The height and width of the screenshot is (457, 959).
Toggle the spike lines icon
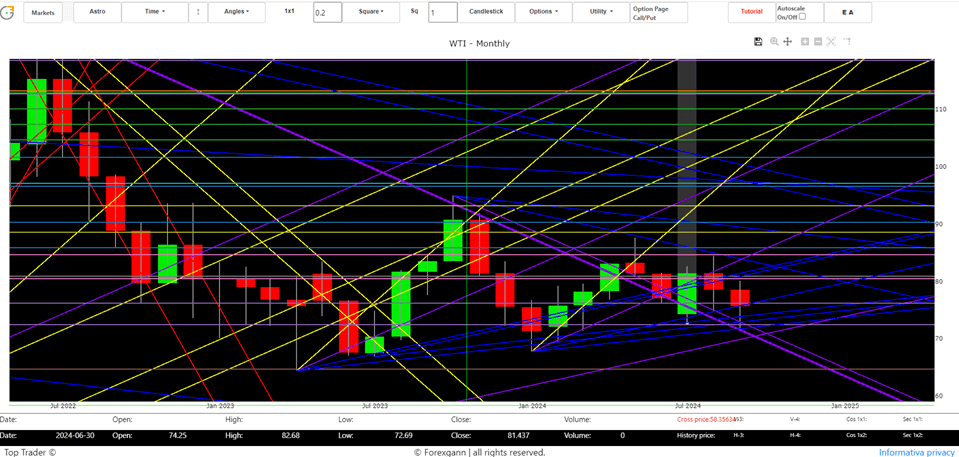[x=847, y=41]
